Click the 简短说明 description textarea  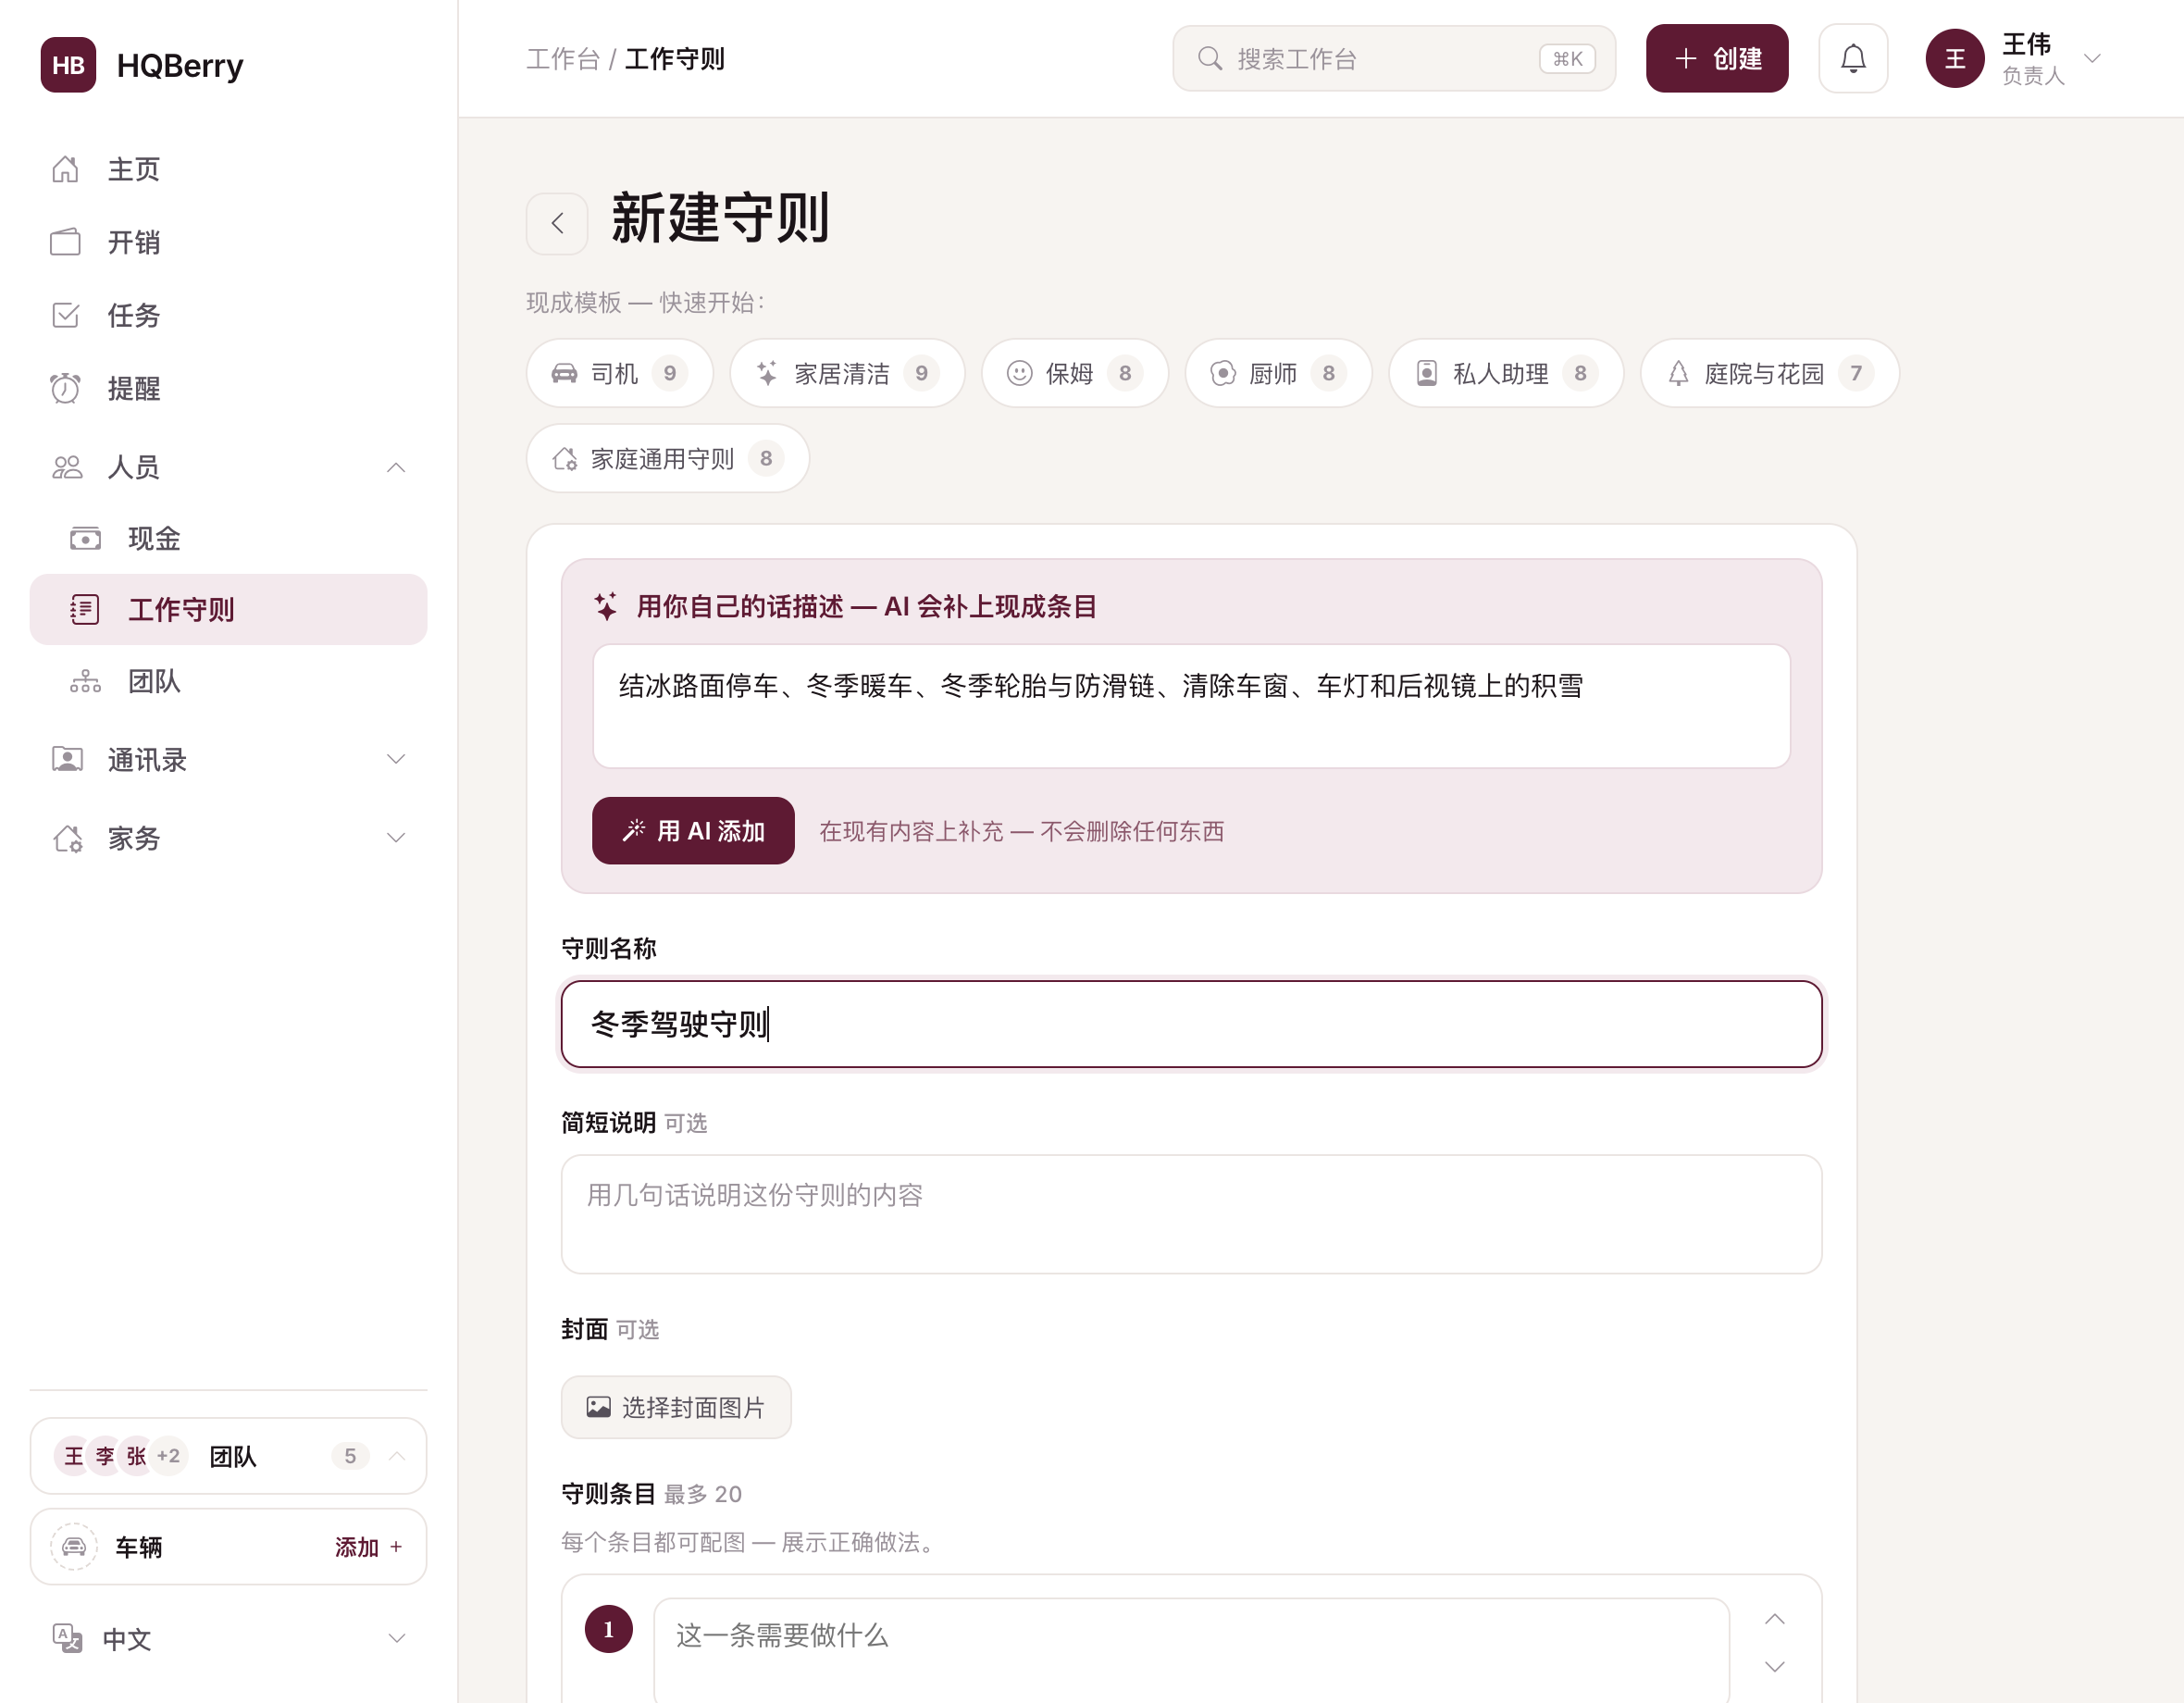[x=1191, y=1214]
